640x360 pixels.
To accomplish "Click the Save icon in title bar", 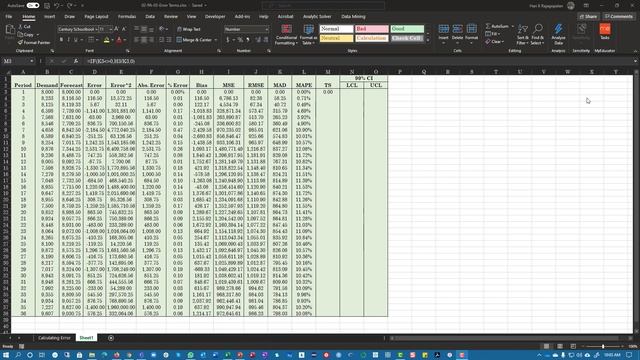I will [47, 6].
